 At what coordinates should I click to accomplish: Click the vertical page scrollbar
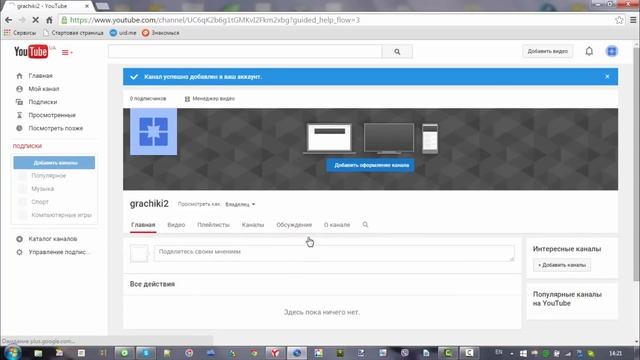636,163
